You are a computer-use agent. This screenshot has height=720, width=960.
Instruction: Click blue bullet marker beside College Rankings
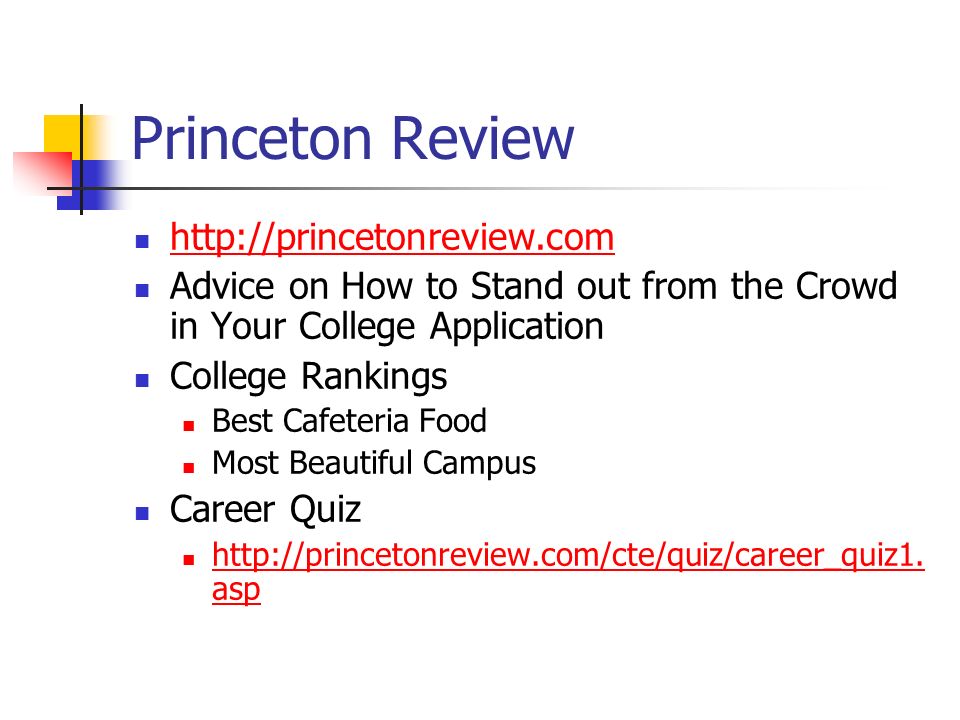point(142,381)
